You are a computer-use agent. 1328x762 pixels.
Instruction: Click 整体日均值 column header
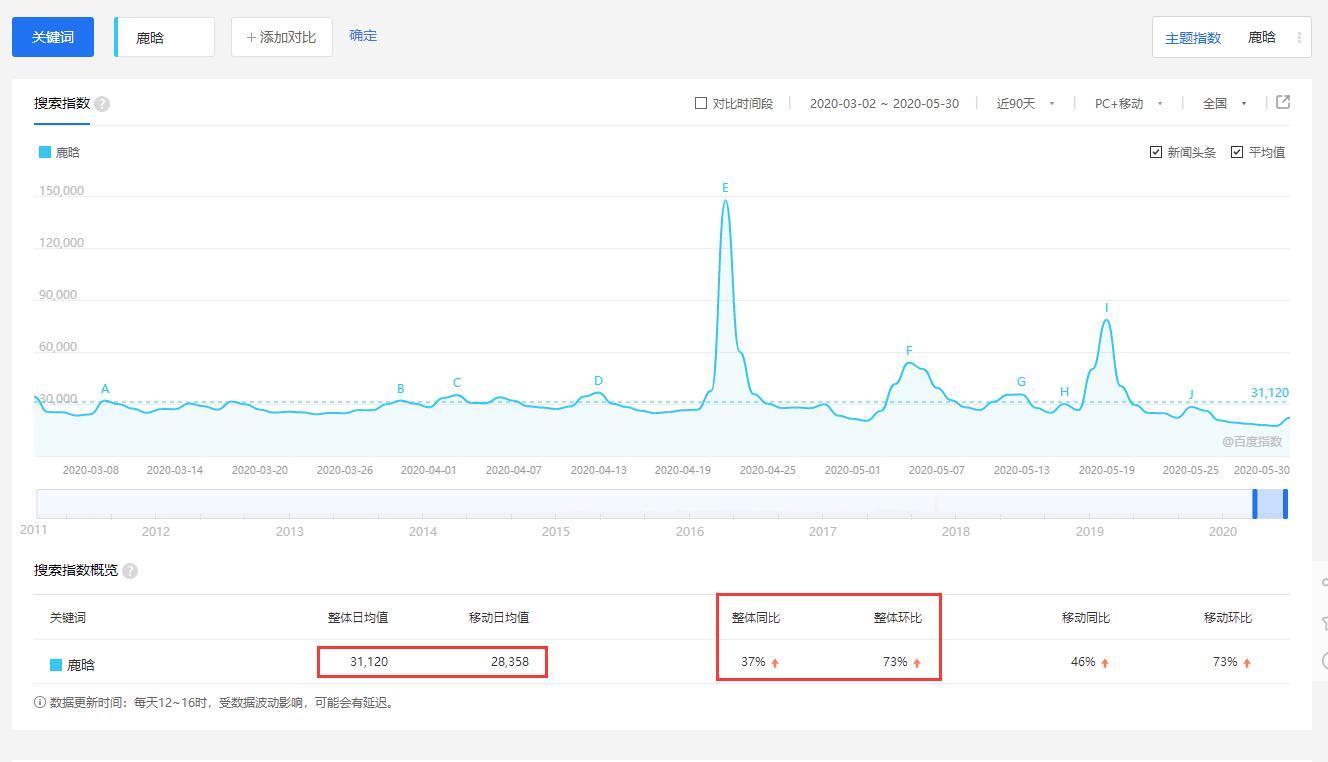(358, 618)
